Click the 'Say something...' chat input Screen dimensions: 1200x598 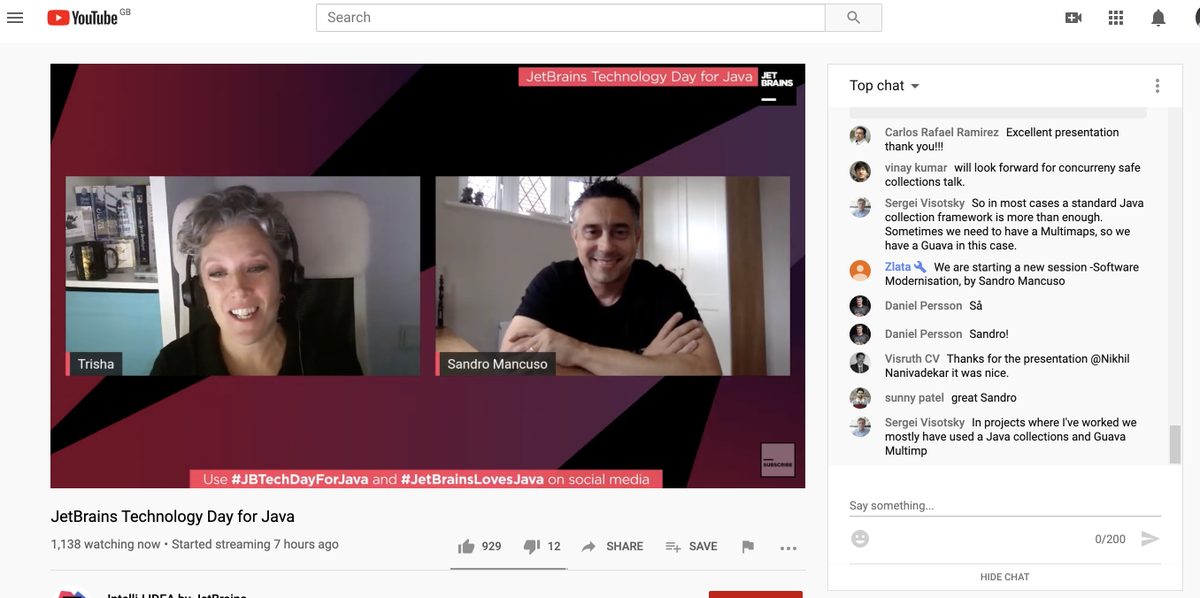click(1004, 506)
